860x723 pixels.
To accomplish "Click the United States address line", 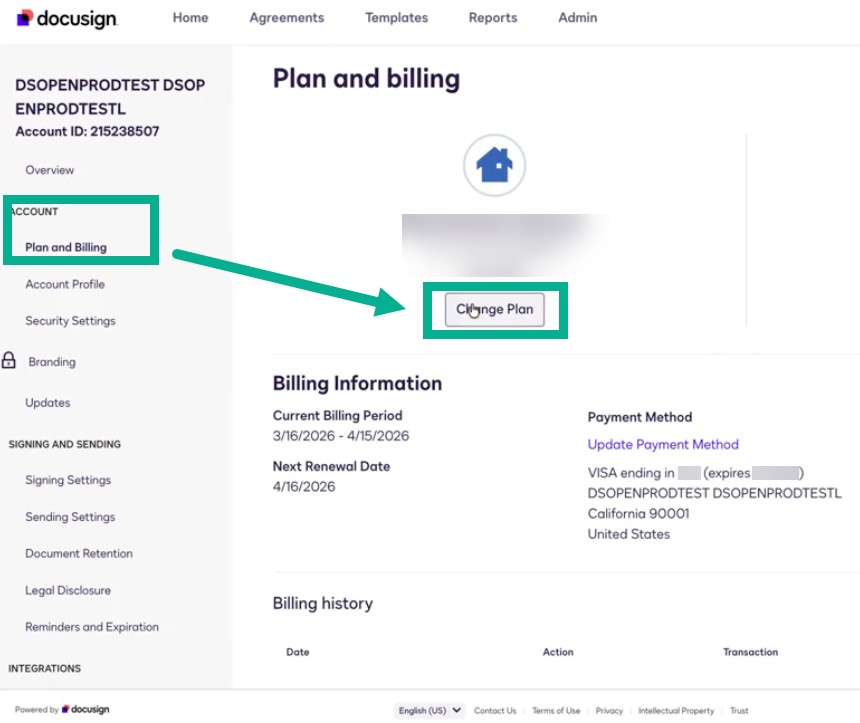I will [x=629, y=534].
